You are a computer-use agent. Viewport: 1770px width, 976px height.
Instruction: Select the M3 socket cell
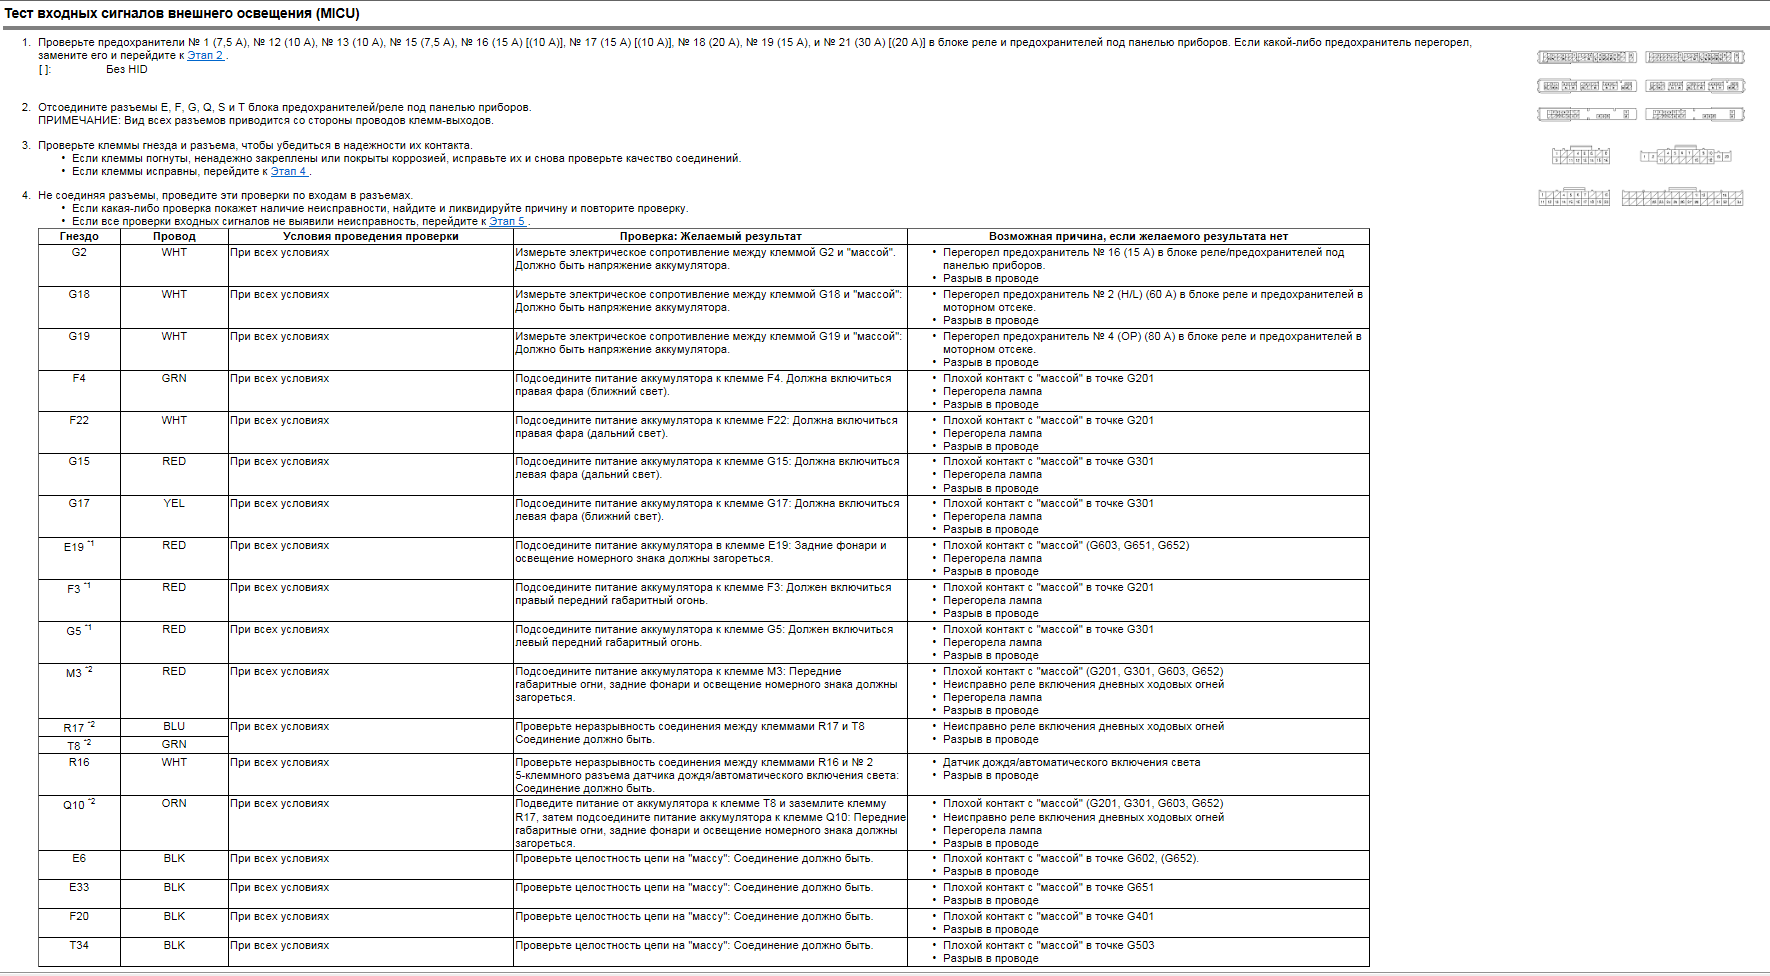(79, 691)
